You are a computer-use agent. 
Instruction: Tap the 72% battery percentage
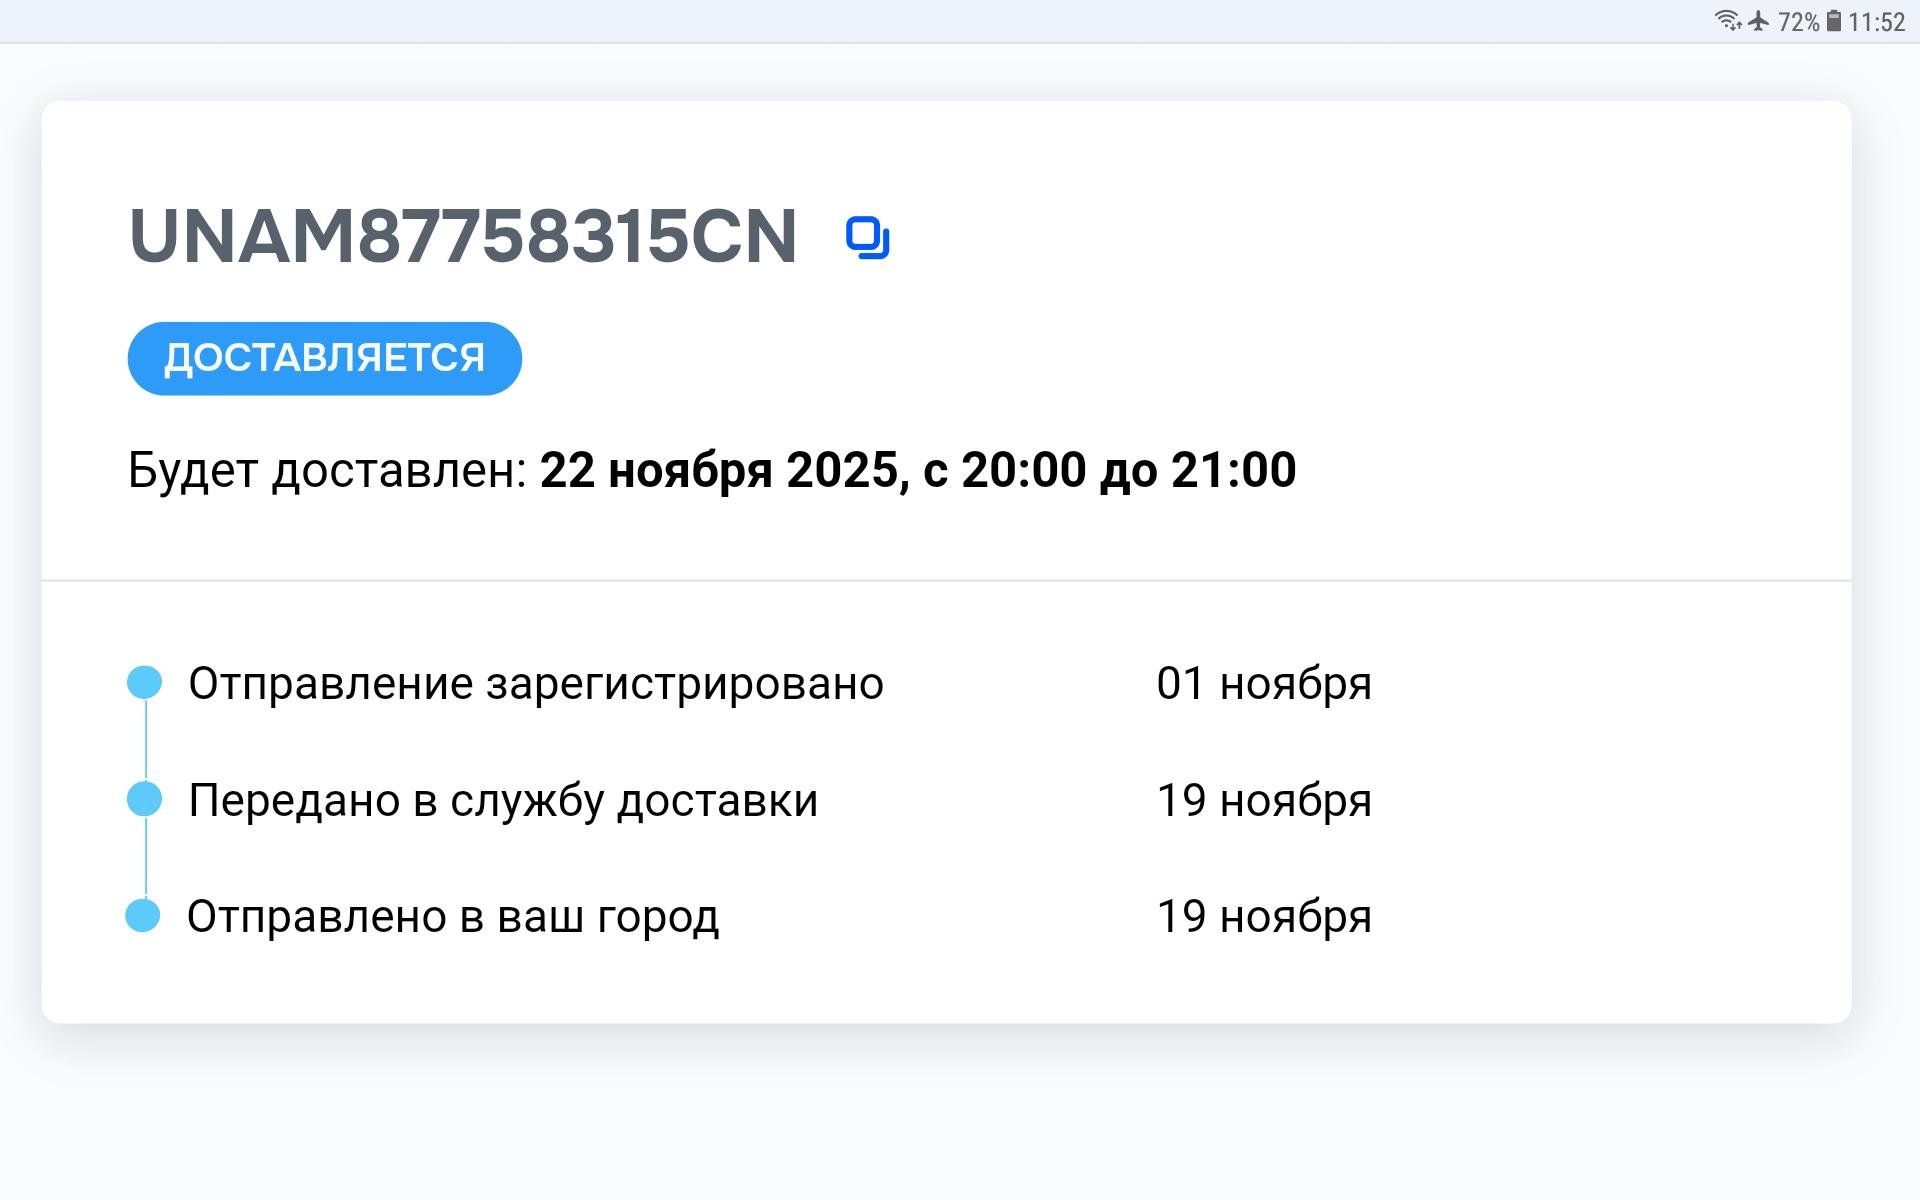click(1798, 22)
